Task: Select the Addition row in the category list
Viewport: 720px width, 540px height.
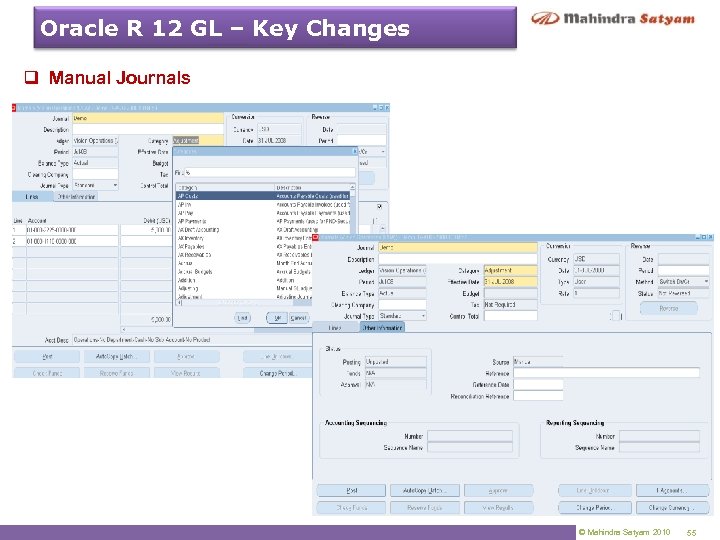Action: click(244, 280)
